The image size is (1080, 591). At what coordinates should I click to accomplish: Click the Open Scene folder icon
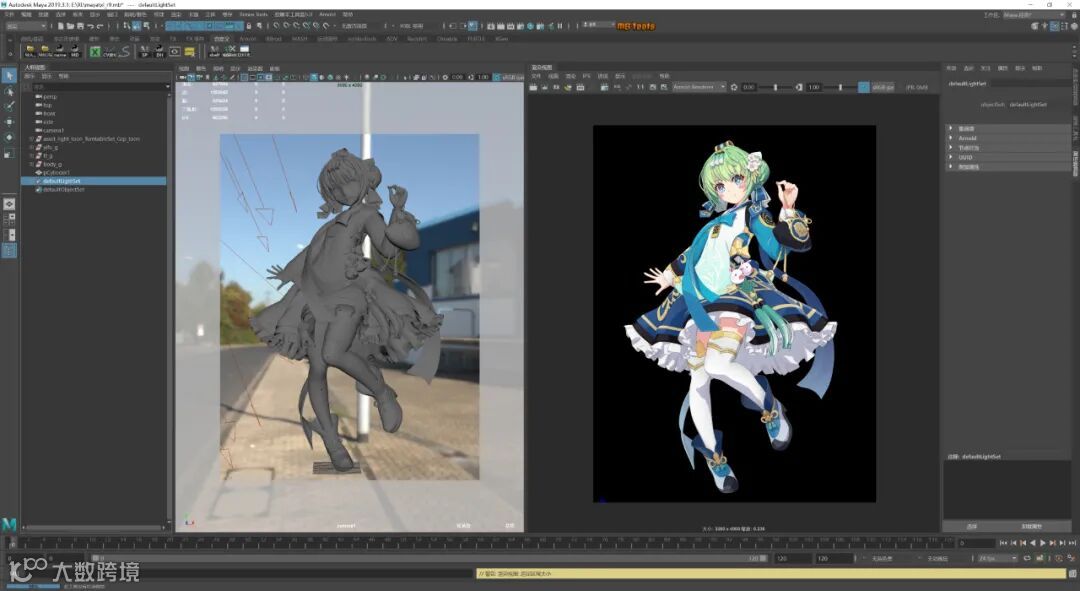click(x=70, y=26)
